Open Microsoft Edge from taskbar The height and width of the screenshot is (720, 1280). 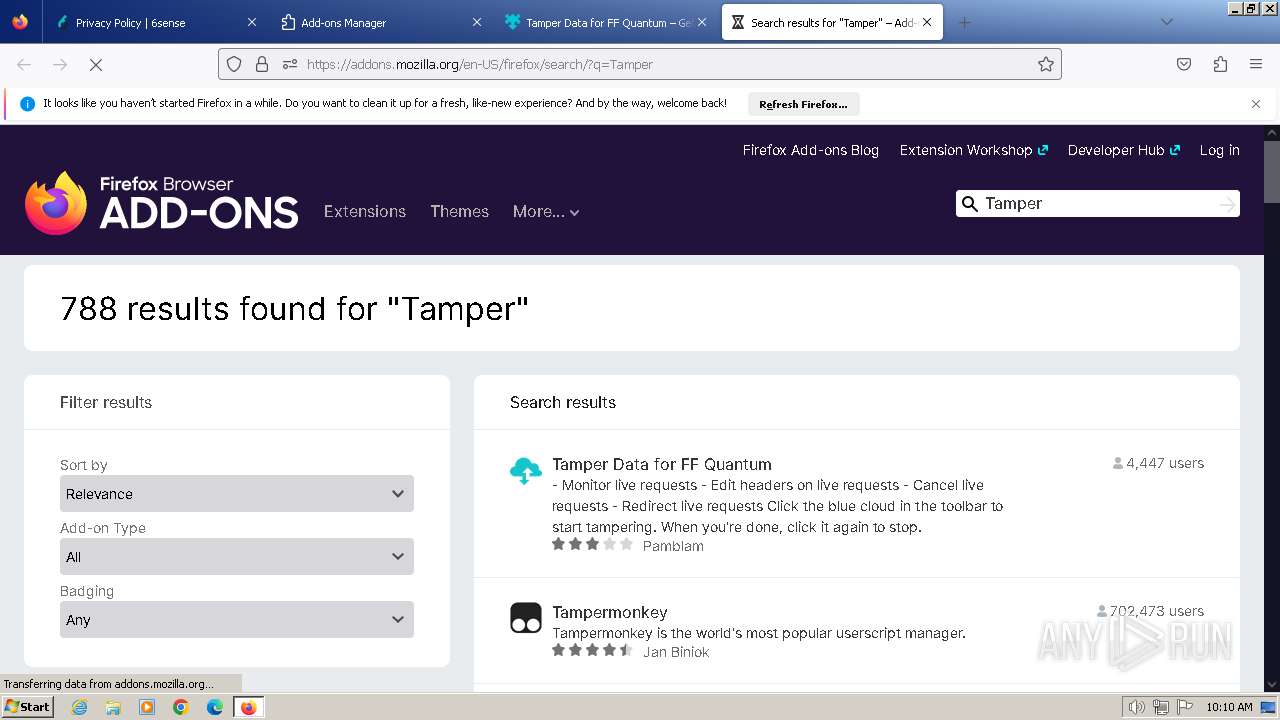pos(215,707)
